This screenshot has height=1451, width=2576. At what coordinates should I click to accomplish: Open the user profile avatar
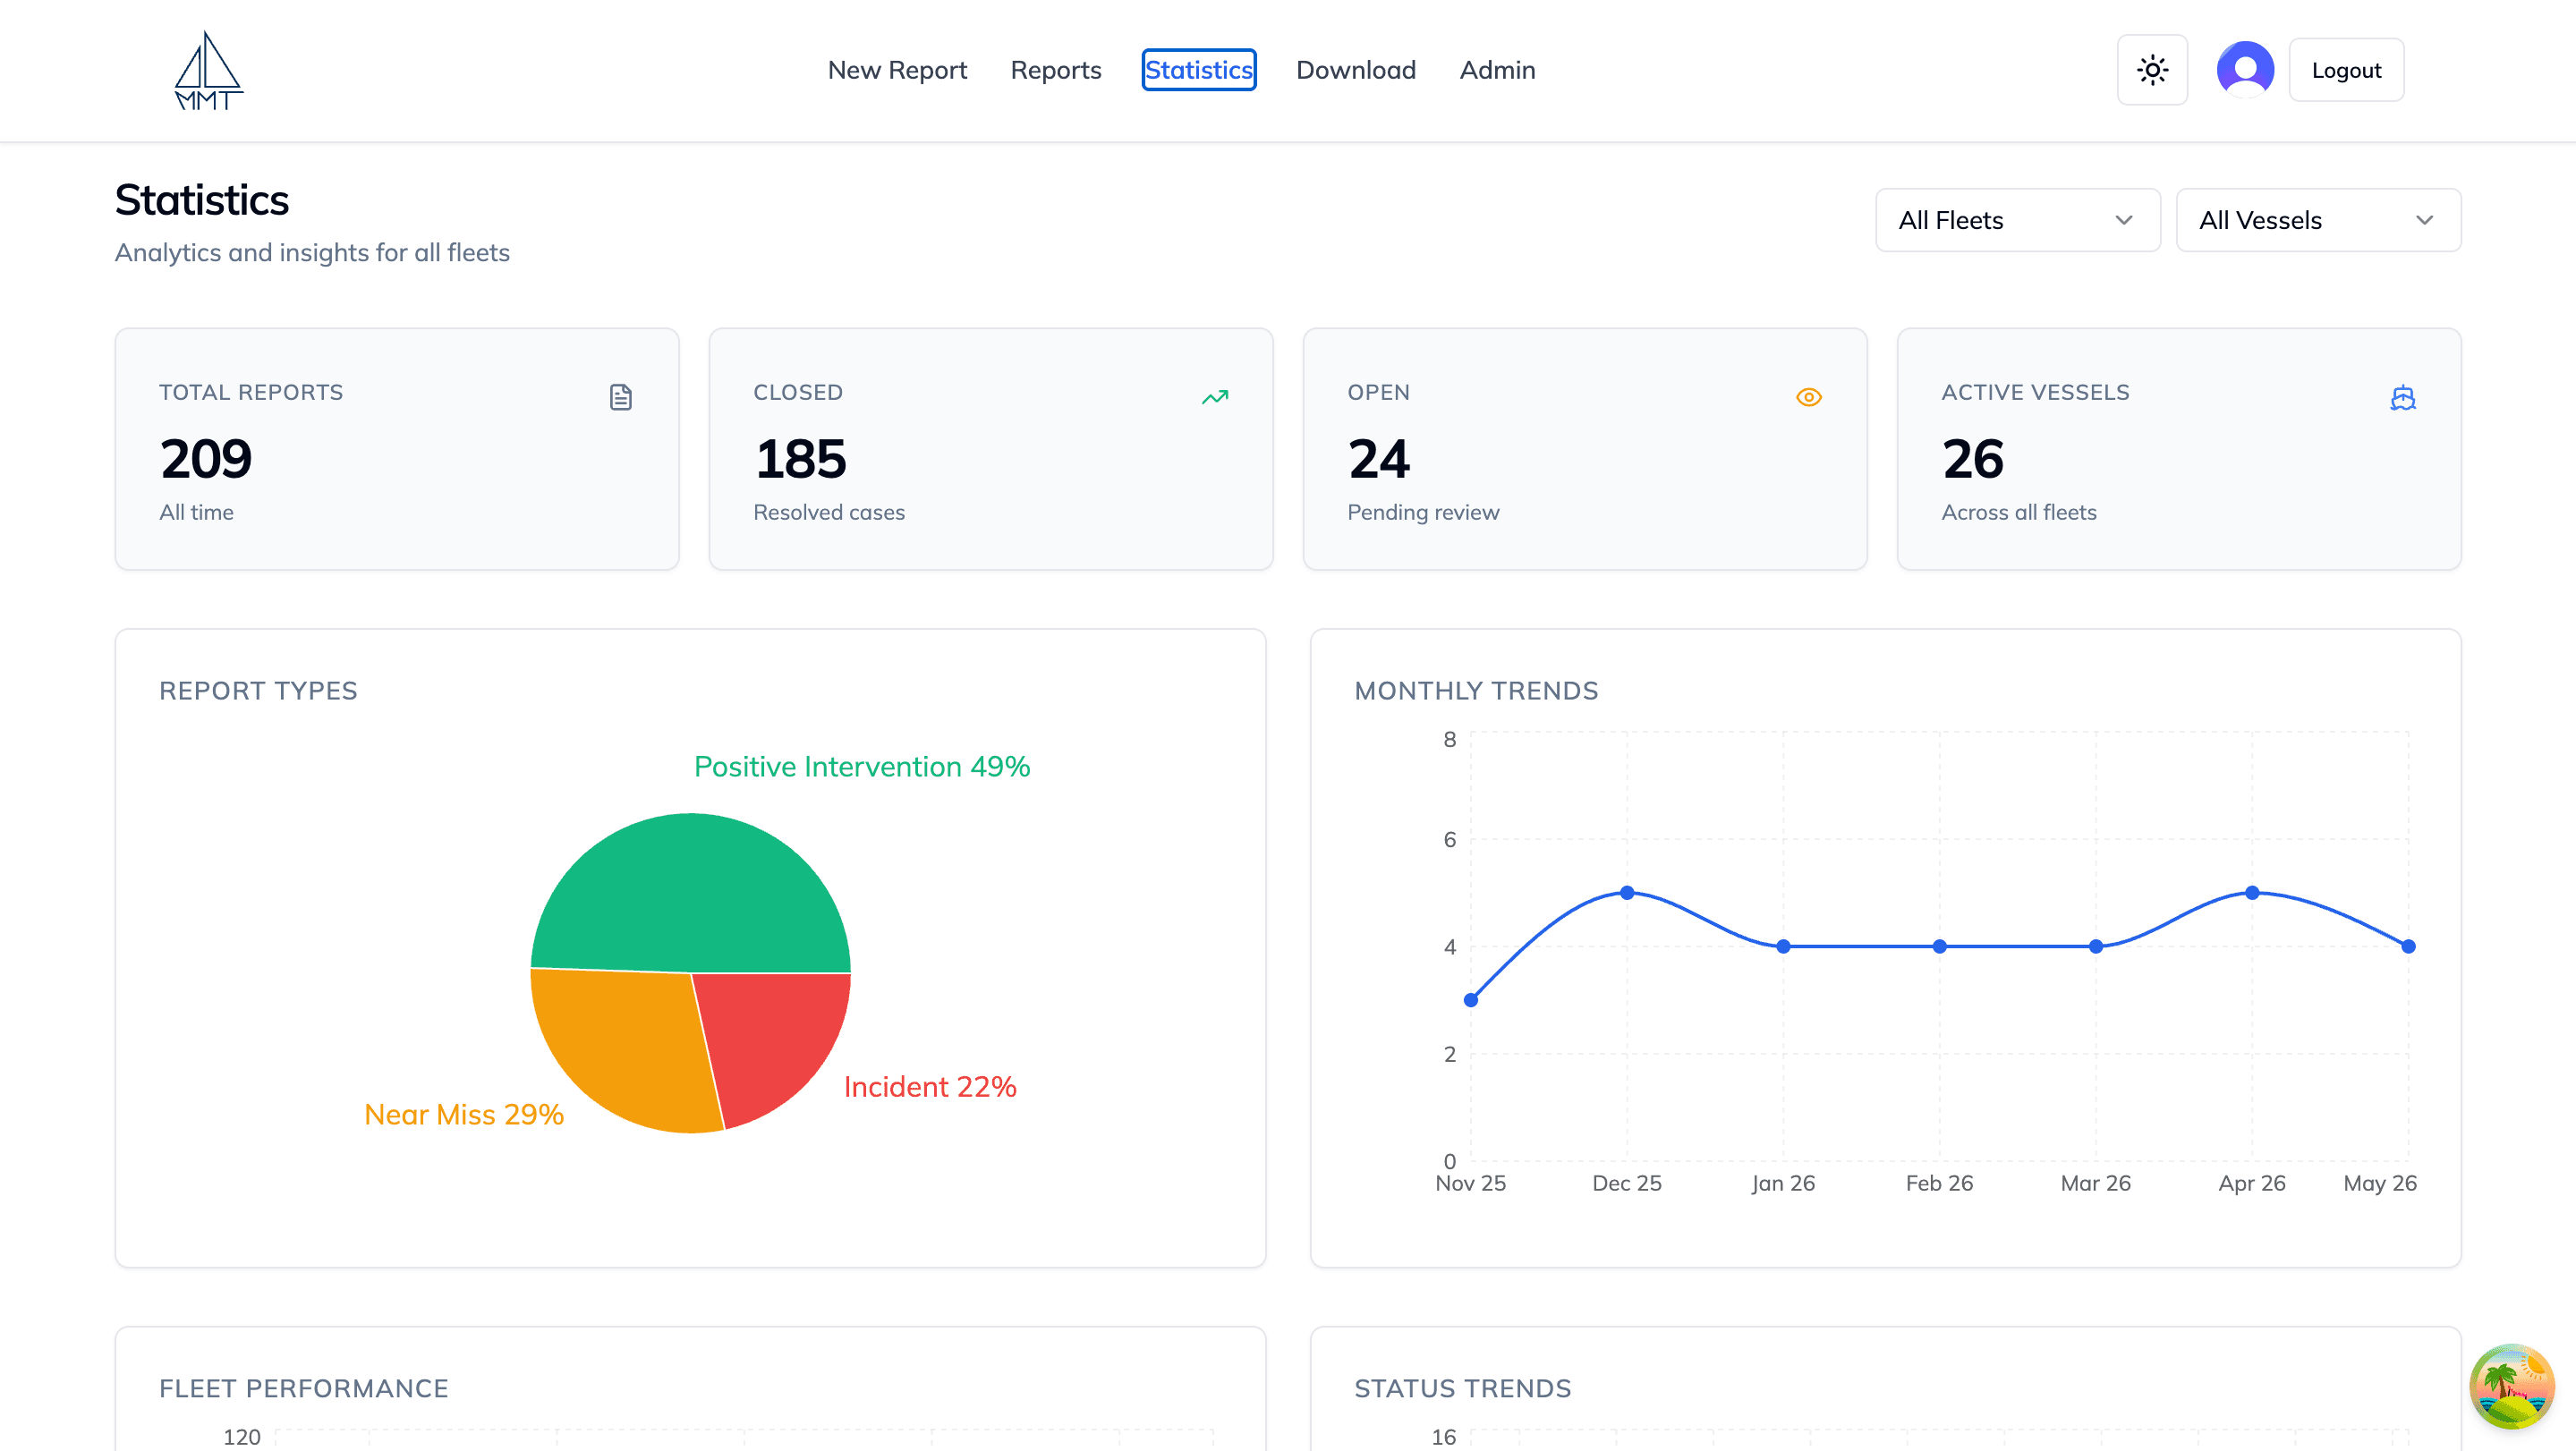[2245, 70]
